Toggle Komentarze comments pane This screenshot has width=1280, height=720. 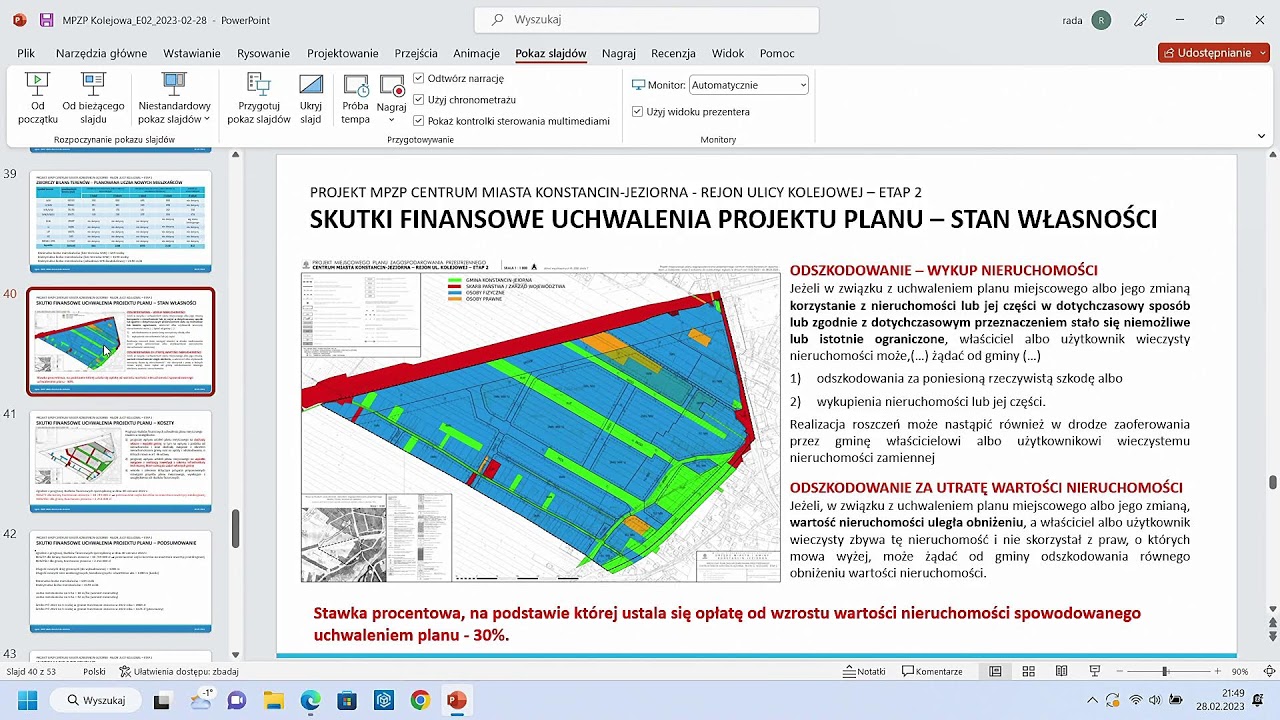click(x=932, y=672)
